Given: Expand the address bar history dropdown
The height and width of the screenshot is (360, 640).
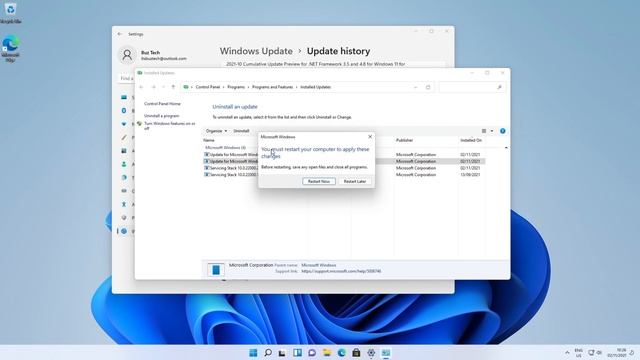Looking at the screenshot, I should (416, 87).
